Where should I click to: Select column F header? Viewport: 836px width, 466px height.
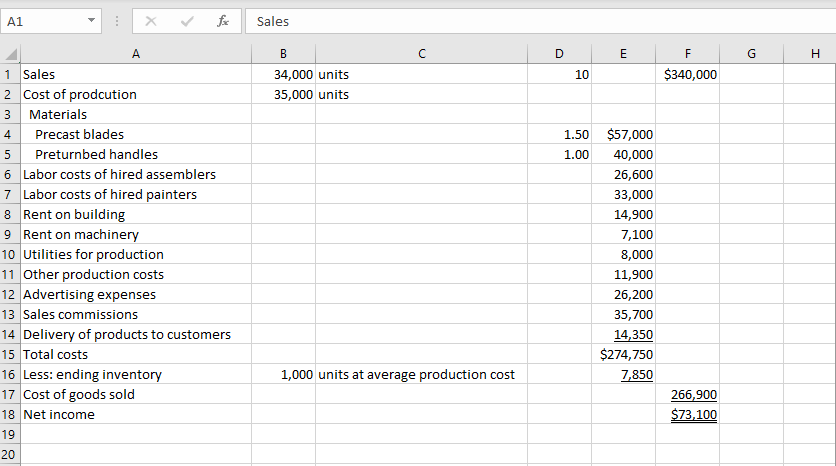pyautogui.click(x=687, y=54)
